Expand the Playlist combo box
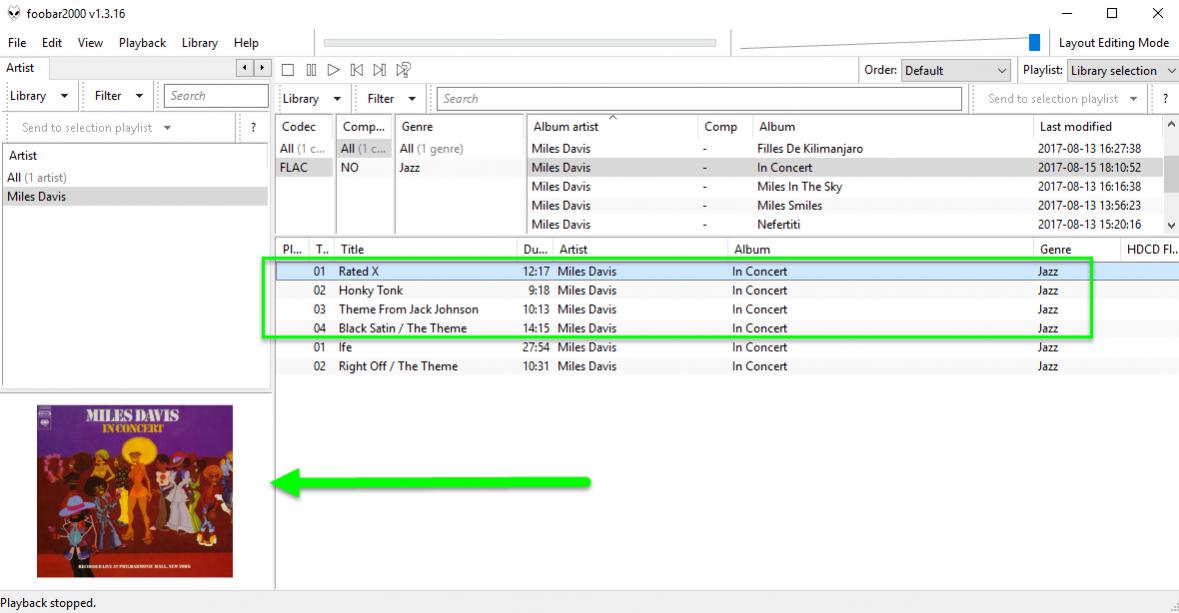This screenshot has height=613, width=1179. 1121,71
